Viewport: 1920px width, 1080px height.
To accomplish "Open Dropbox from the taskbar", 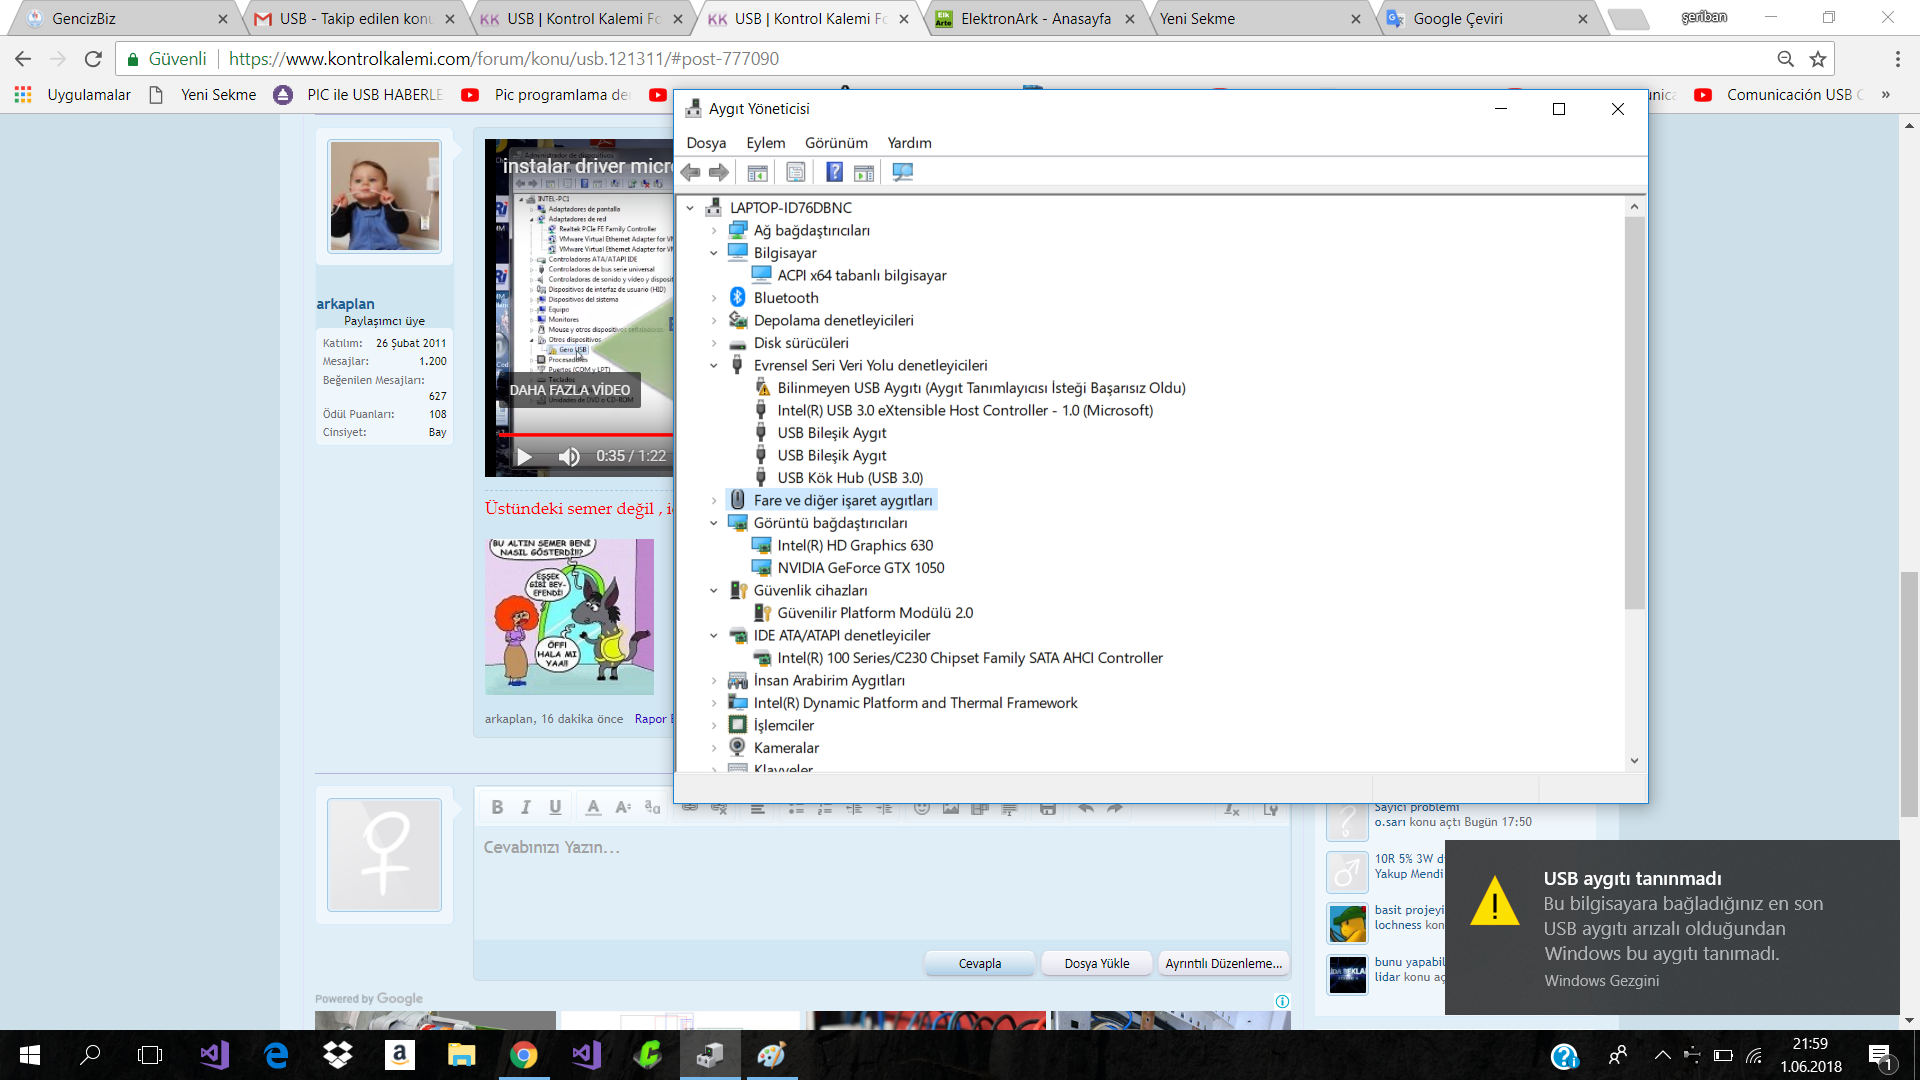I will (x=338, y=1055).
